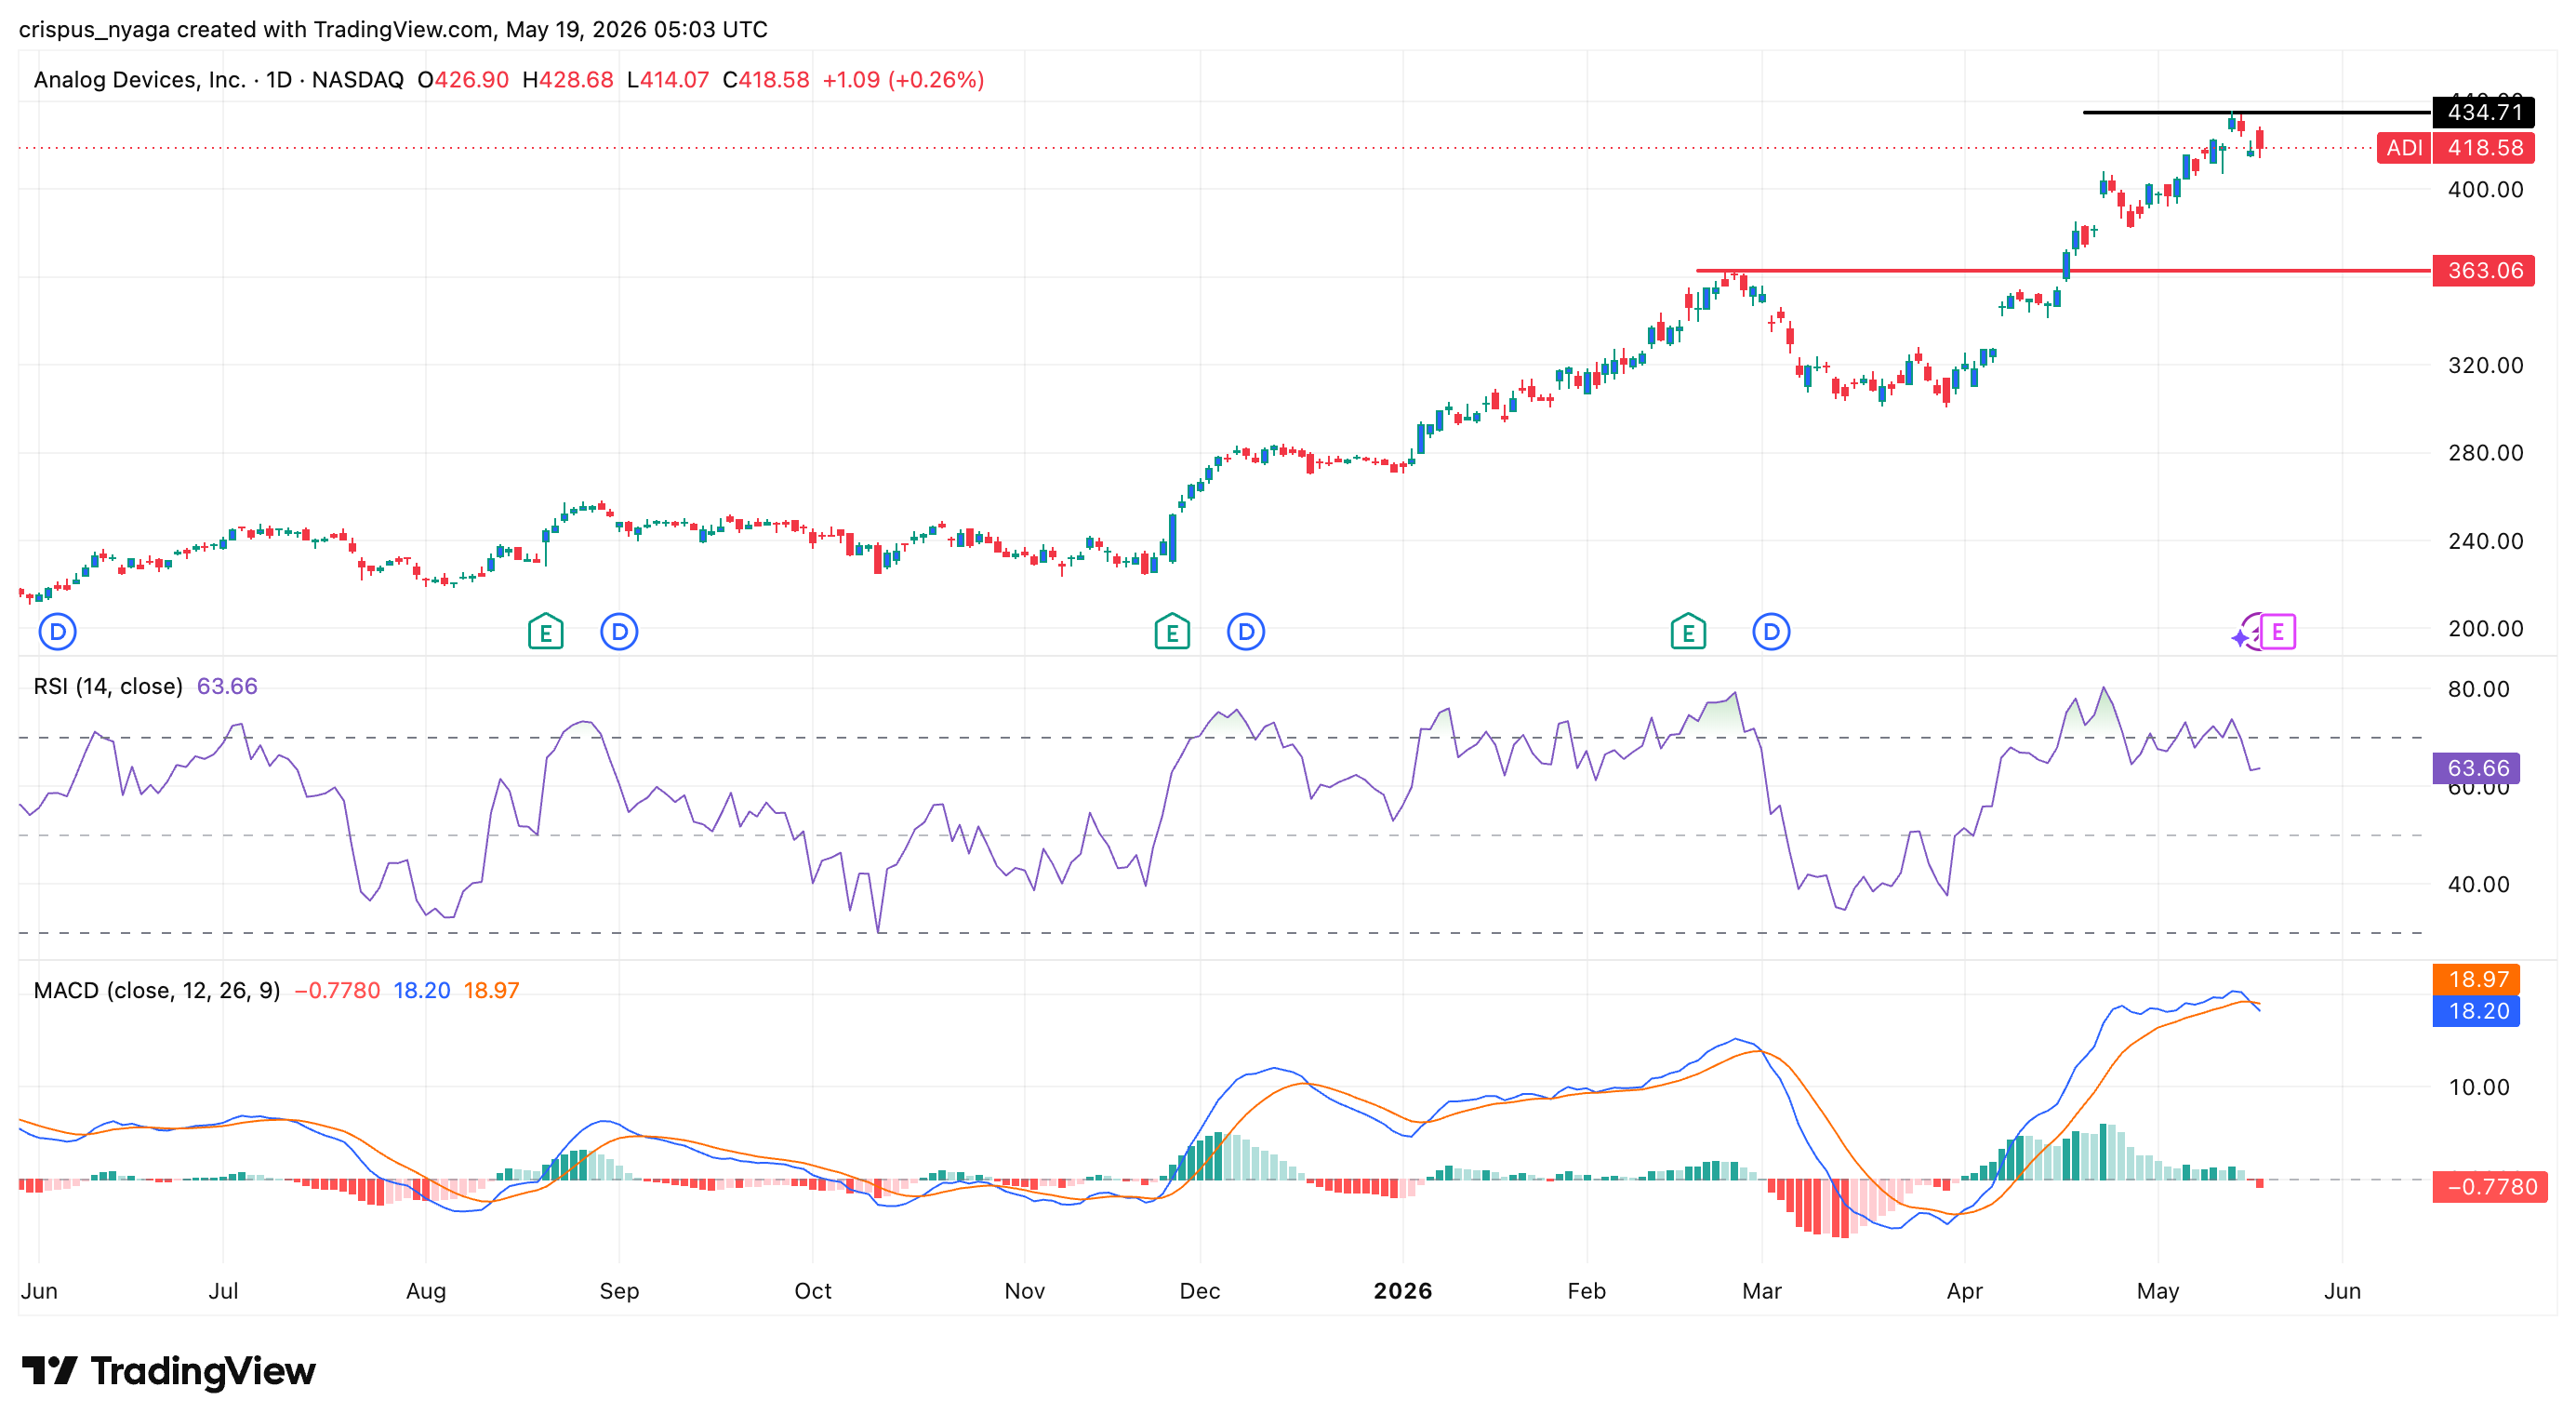Click the red 363.06 price level label
The image size is (2576, 1427).
pyautogui.click(x=2484, y=271)
